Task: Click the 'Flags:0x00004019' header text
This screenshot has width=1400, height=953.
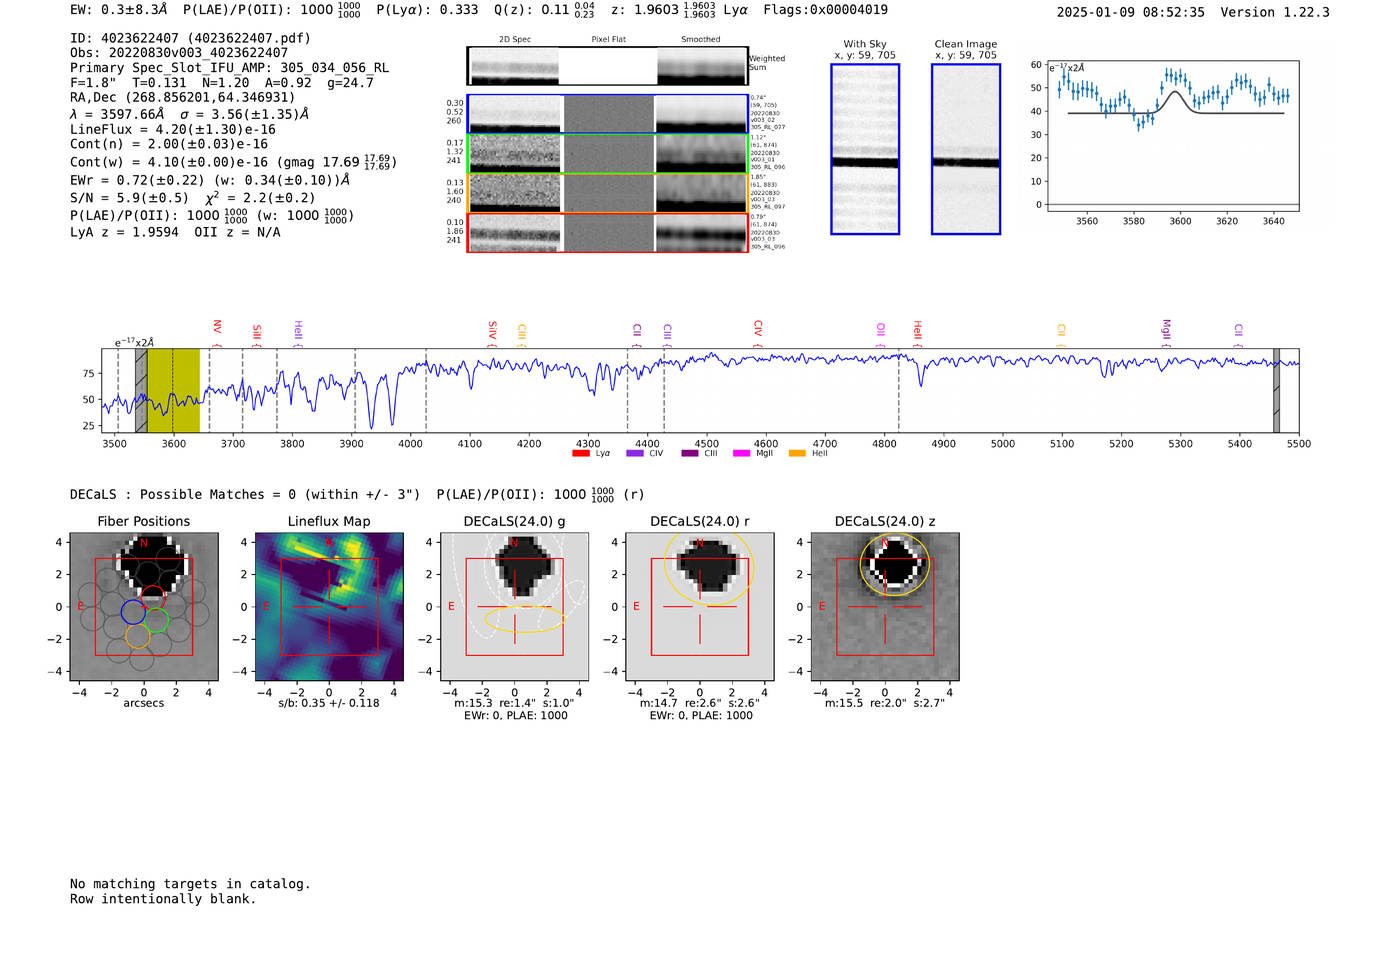Action: (825, 9)
